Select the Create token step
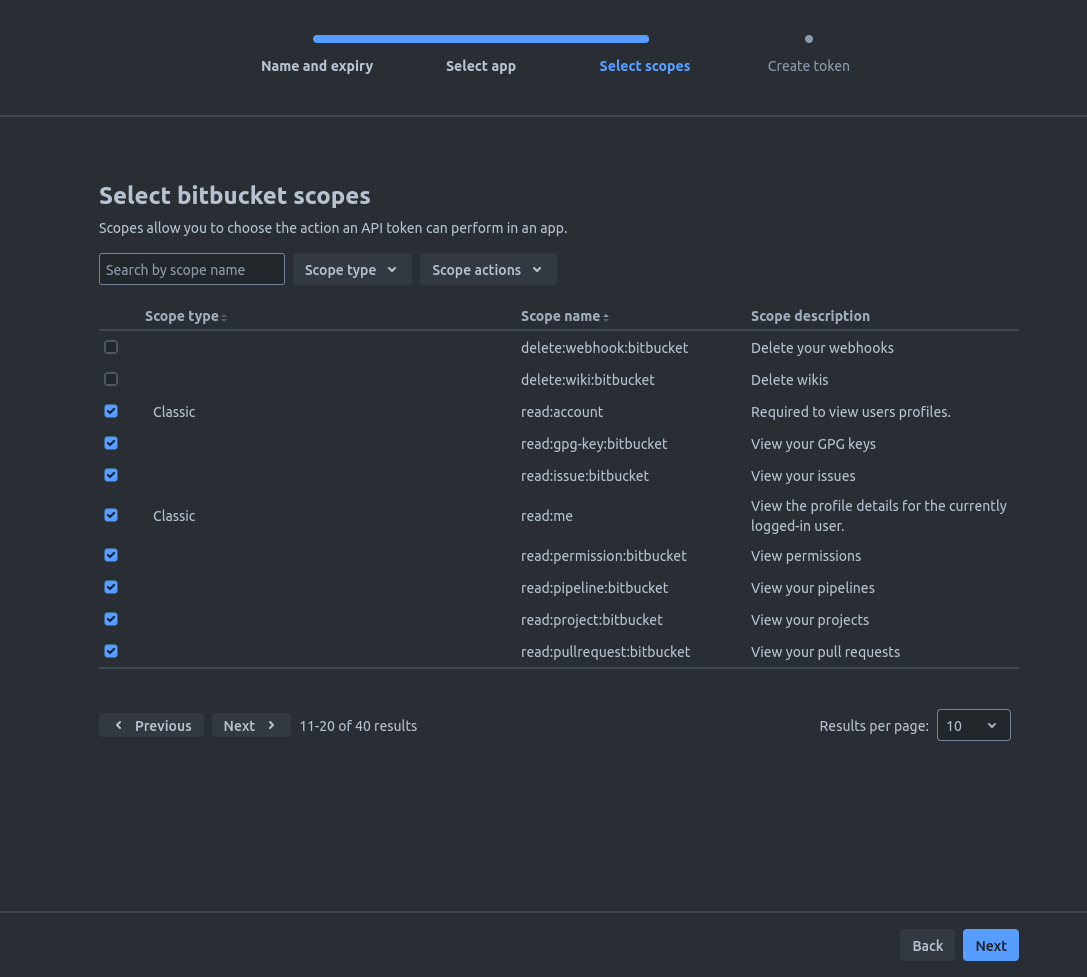This screenshot has width=1087, height=977. pos(808,66)
